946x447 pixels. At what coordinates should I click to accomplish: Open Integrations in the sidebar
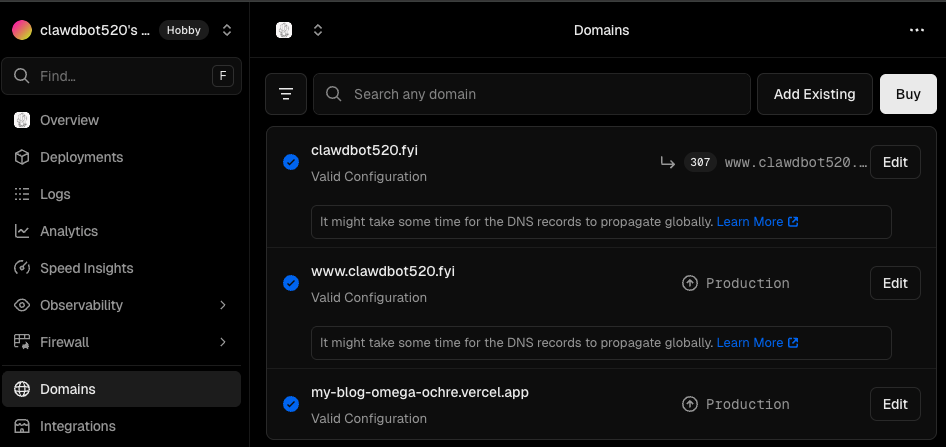[x=77, y=426]
